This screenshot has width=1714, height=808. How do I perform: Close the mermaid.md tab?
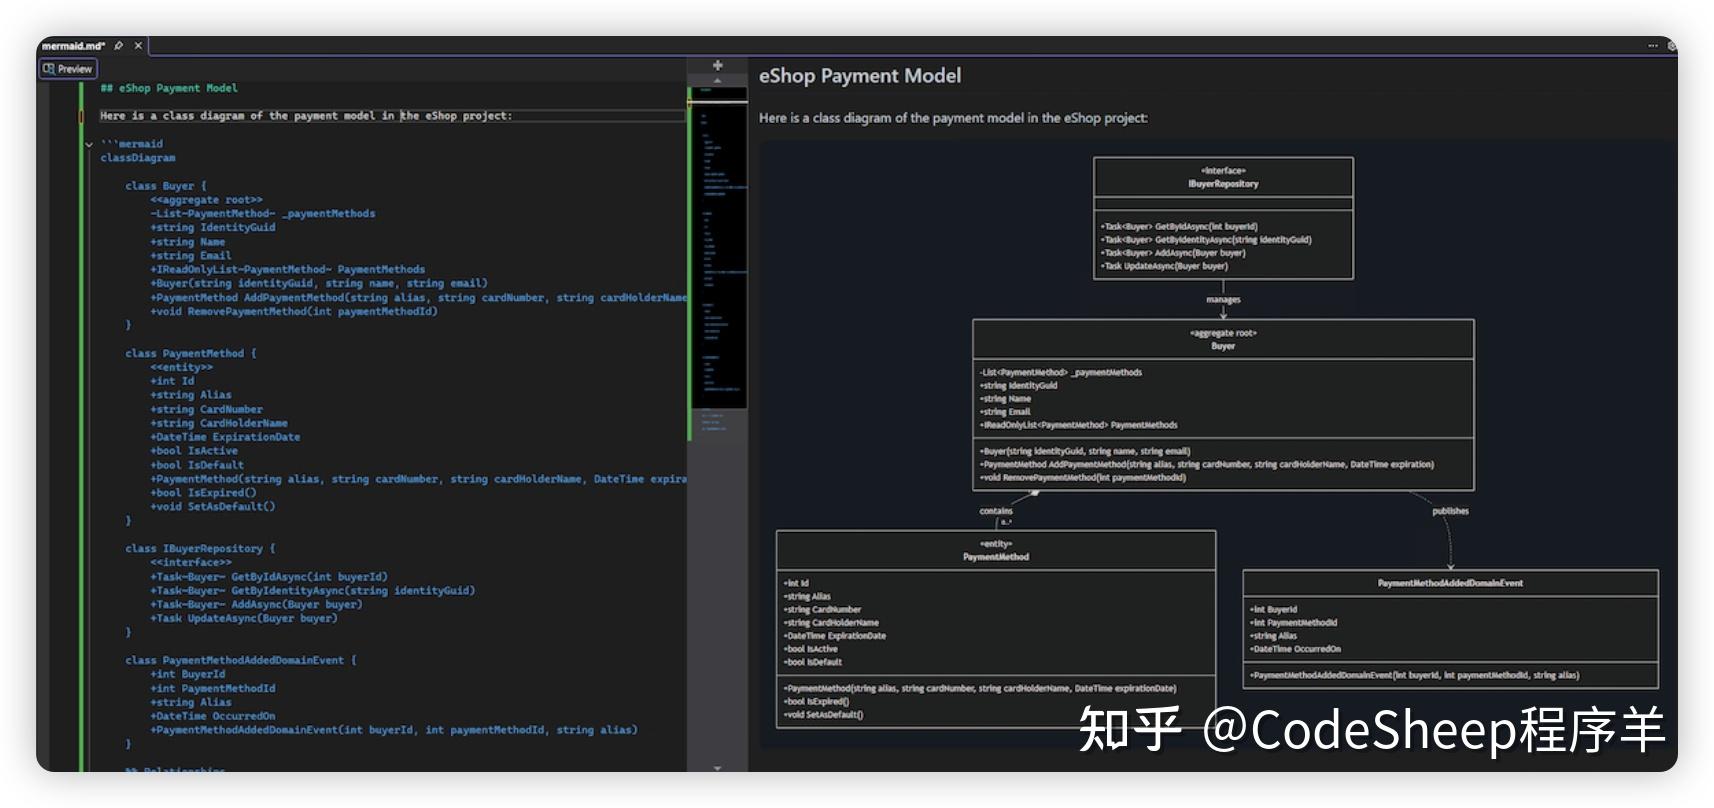click(x=138, y=45)
